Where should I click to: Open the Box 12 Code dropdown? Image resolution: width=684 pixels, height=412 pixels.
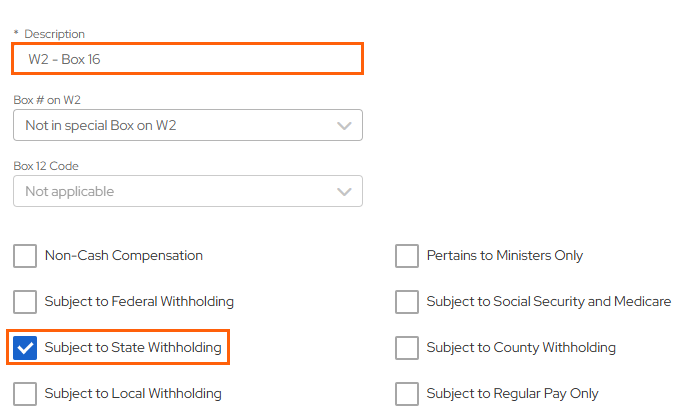pyautogui.click(x=187, y=191)
